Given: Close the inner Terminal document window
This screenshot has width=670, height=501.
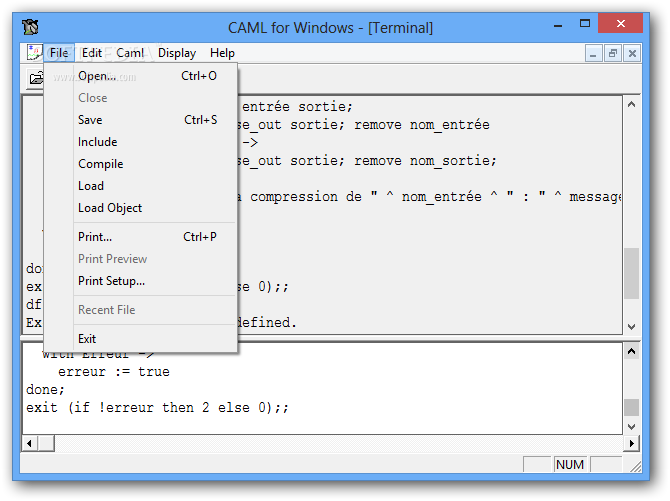Looking at the screenshot, I should 632,53.
